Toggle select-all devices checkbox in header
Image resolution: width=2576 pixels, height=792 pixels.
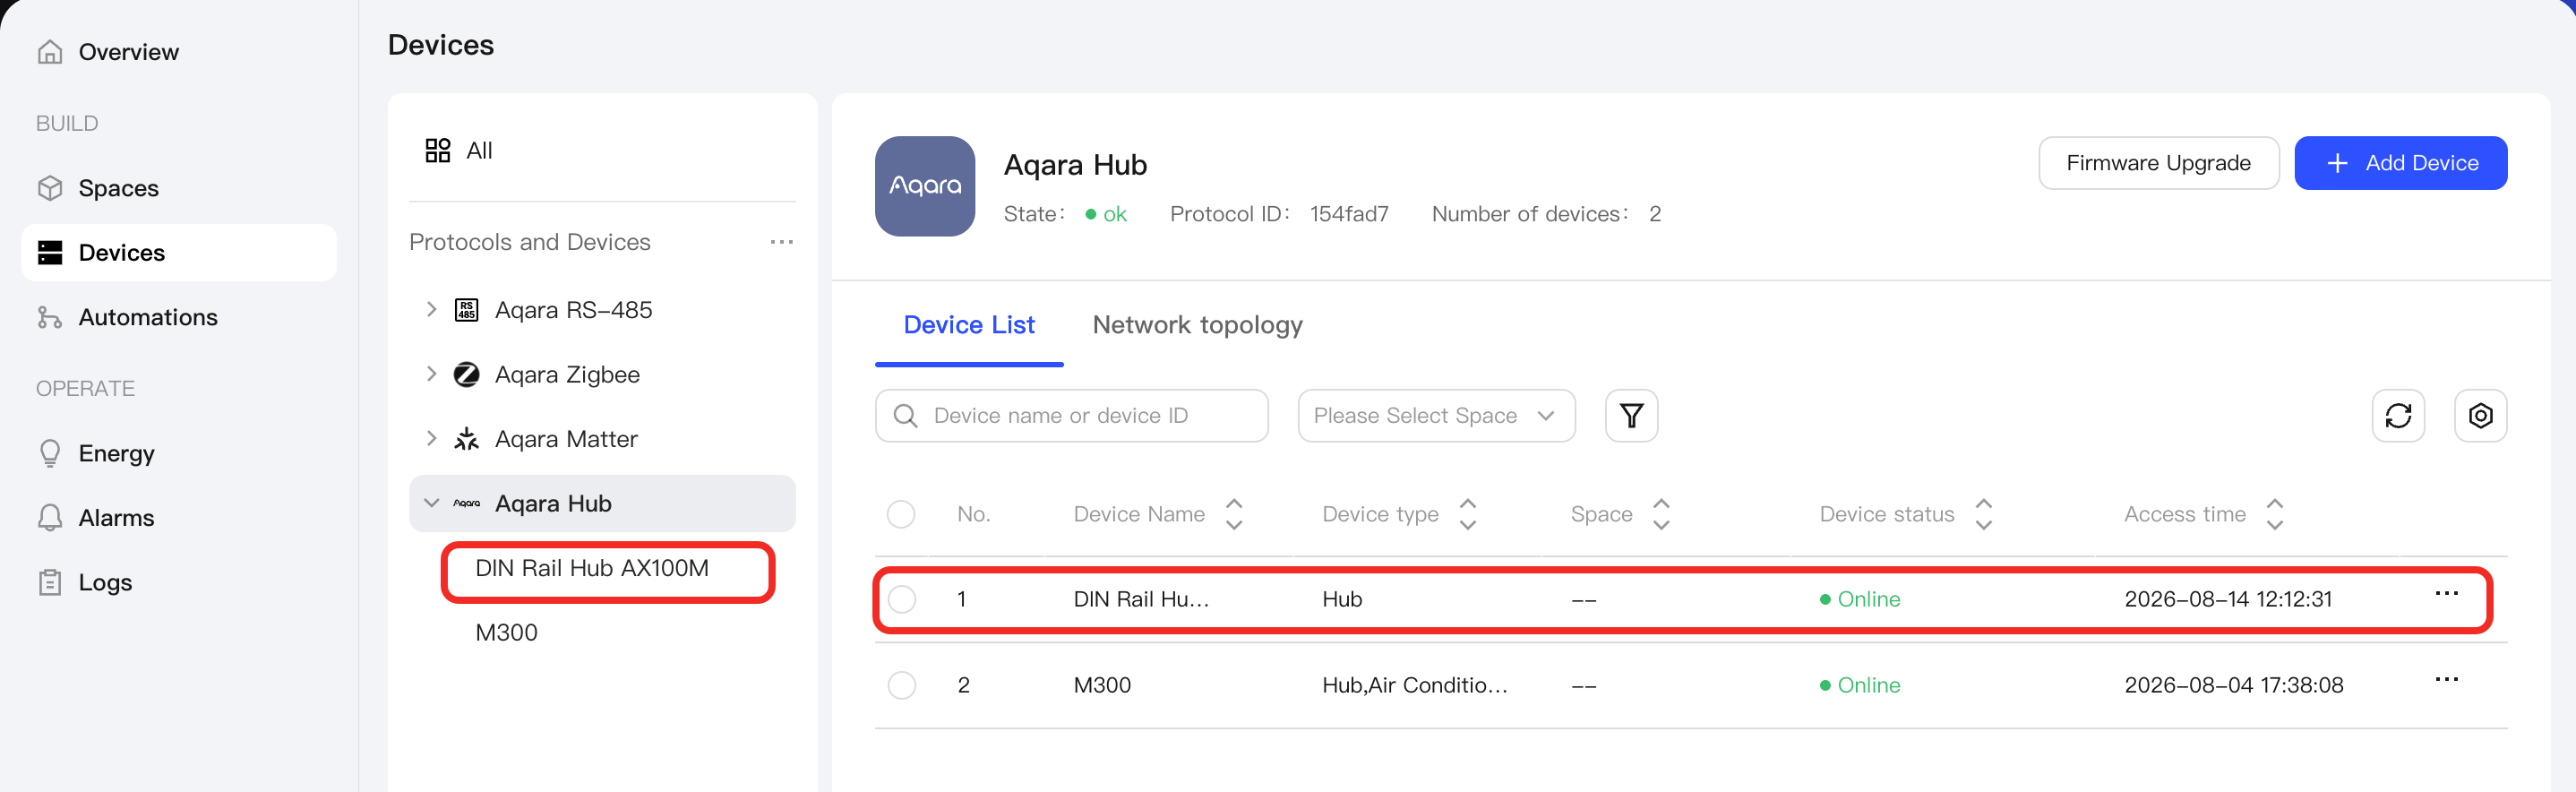tap(901, 514)
